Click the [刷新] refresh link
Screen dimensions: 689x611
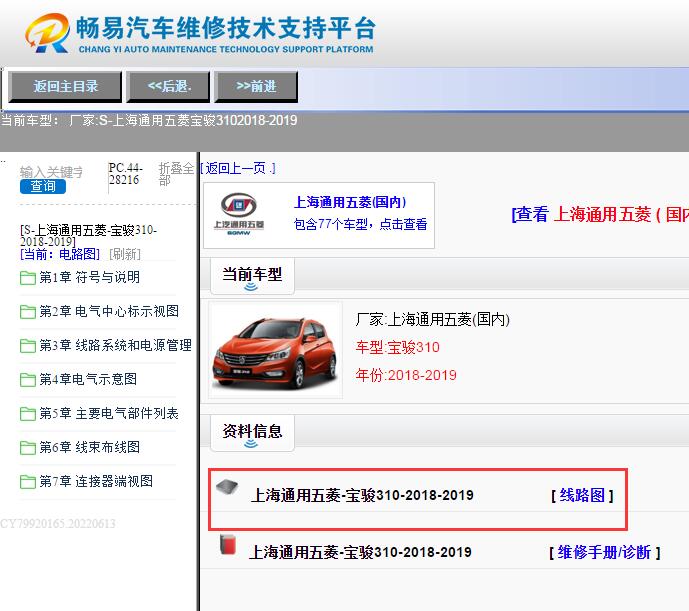[x=125, y=254]
